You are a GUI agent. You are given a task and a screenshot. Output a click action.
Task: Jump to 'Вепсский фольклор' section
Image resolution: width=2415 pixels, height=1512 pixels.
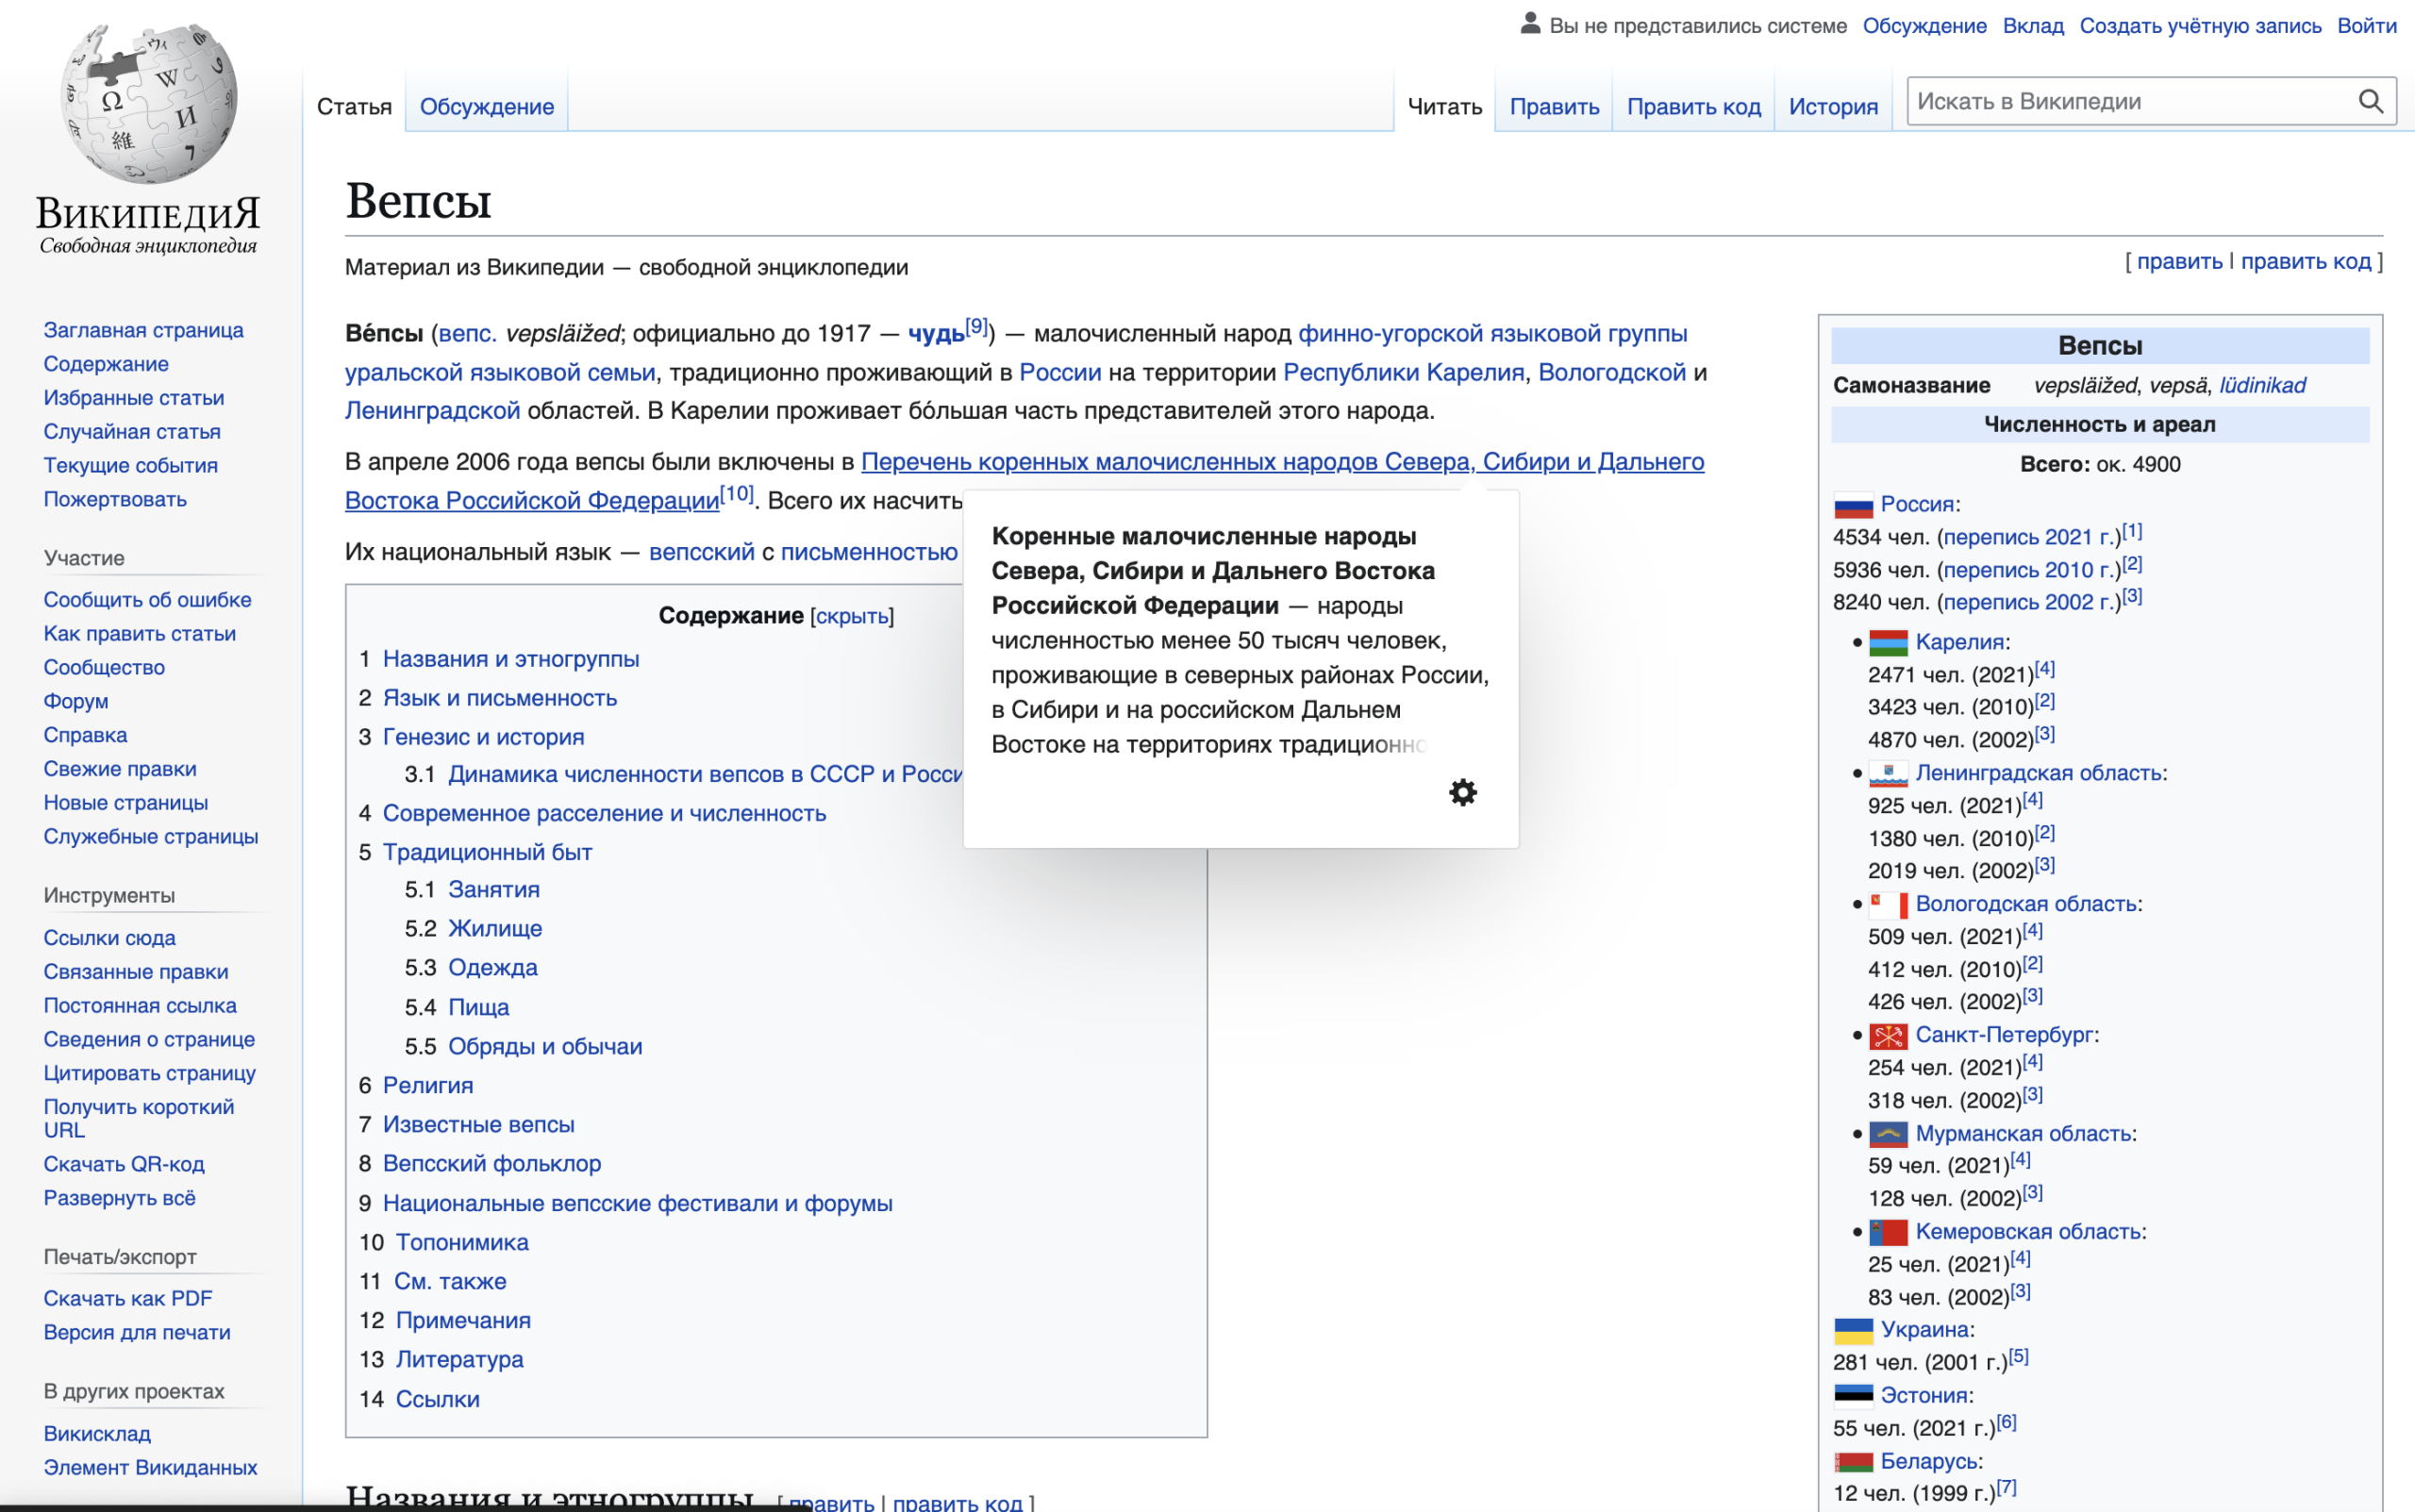492,1163
